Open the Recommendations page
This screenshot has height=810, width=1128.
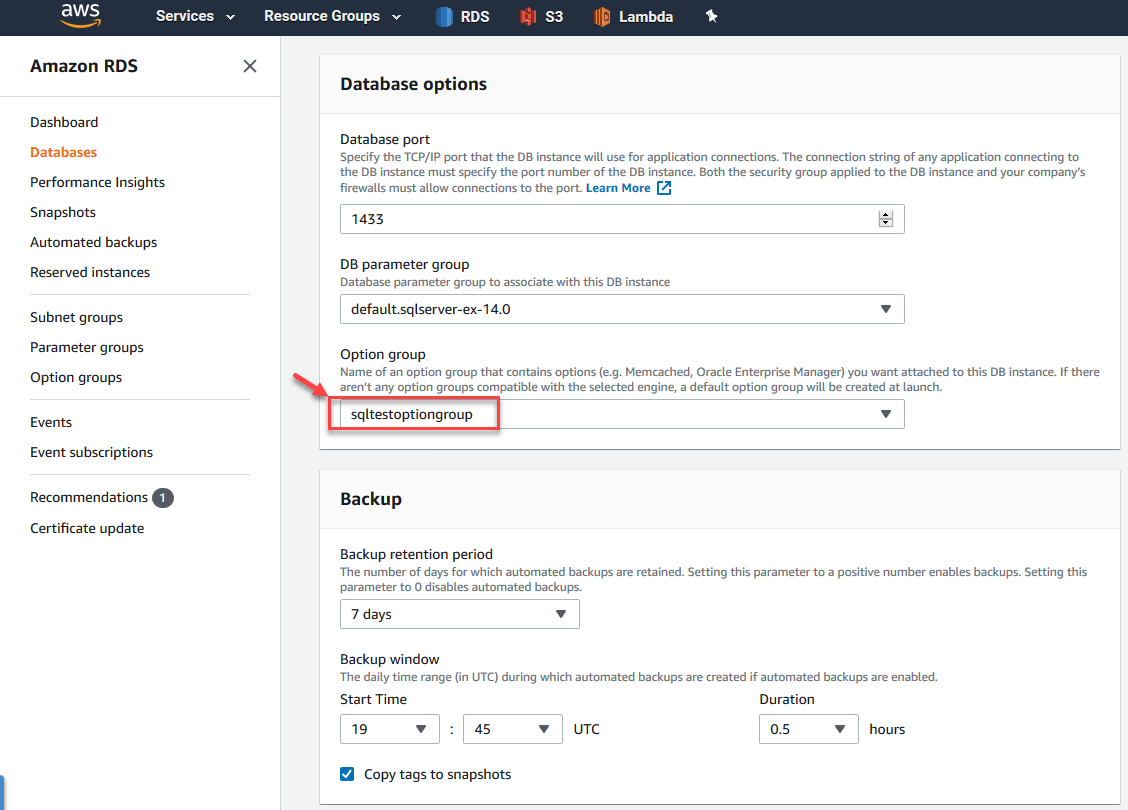tap(88, 497)
